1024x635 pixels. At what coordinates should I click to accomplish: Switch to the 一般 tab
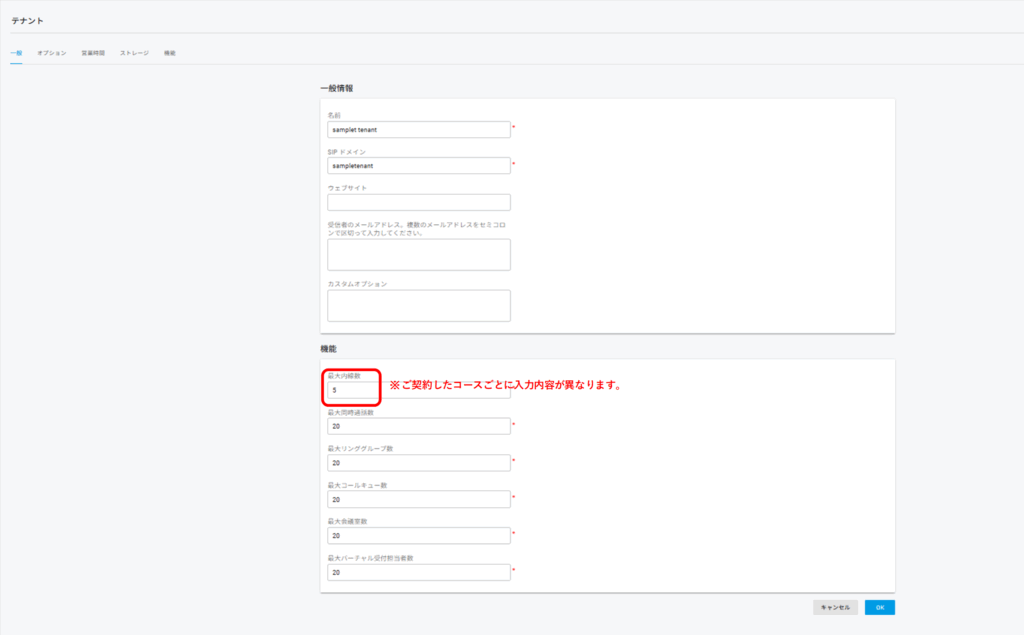coord(16,52)
